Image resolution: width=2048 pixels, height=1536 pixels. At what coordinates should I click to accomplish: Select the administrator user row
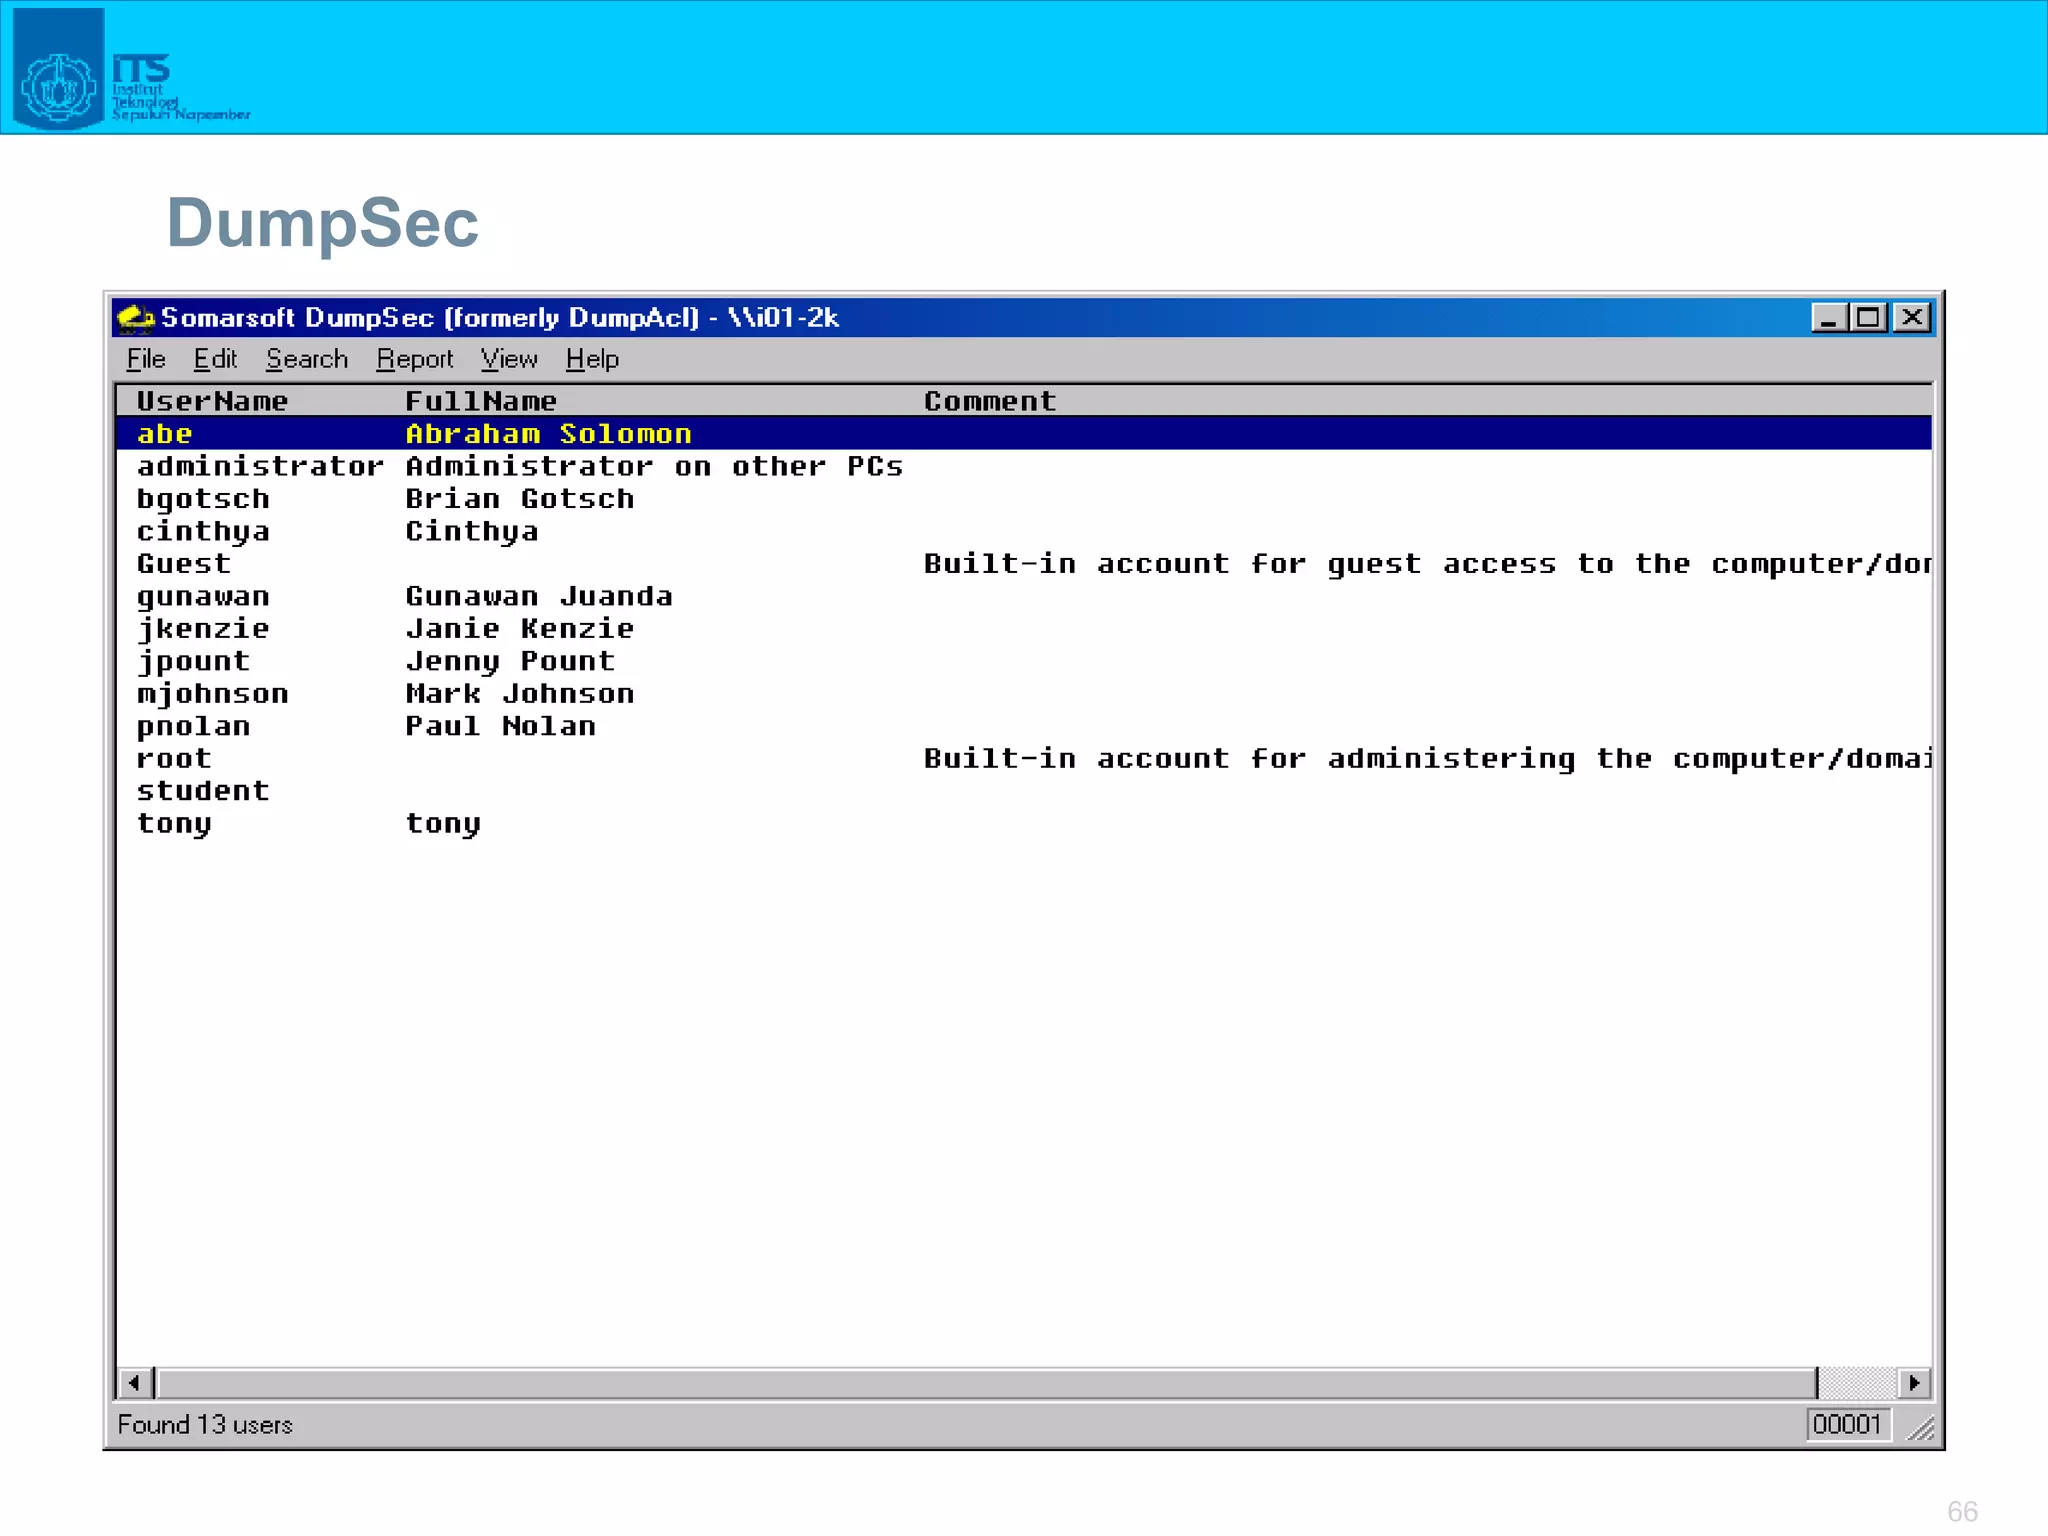pyautogui.click(x=1024, y=466)
